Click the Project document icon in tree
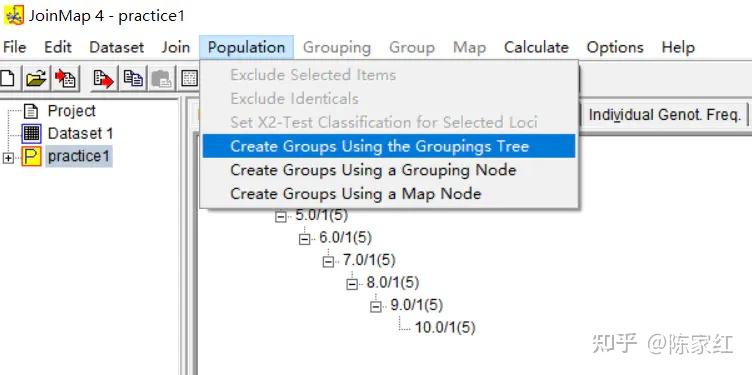The image size is (752, 375). pos(31,111)
